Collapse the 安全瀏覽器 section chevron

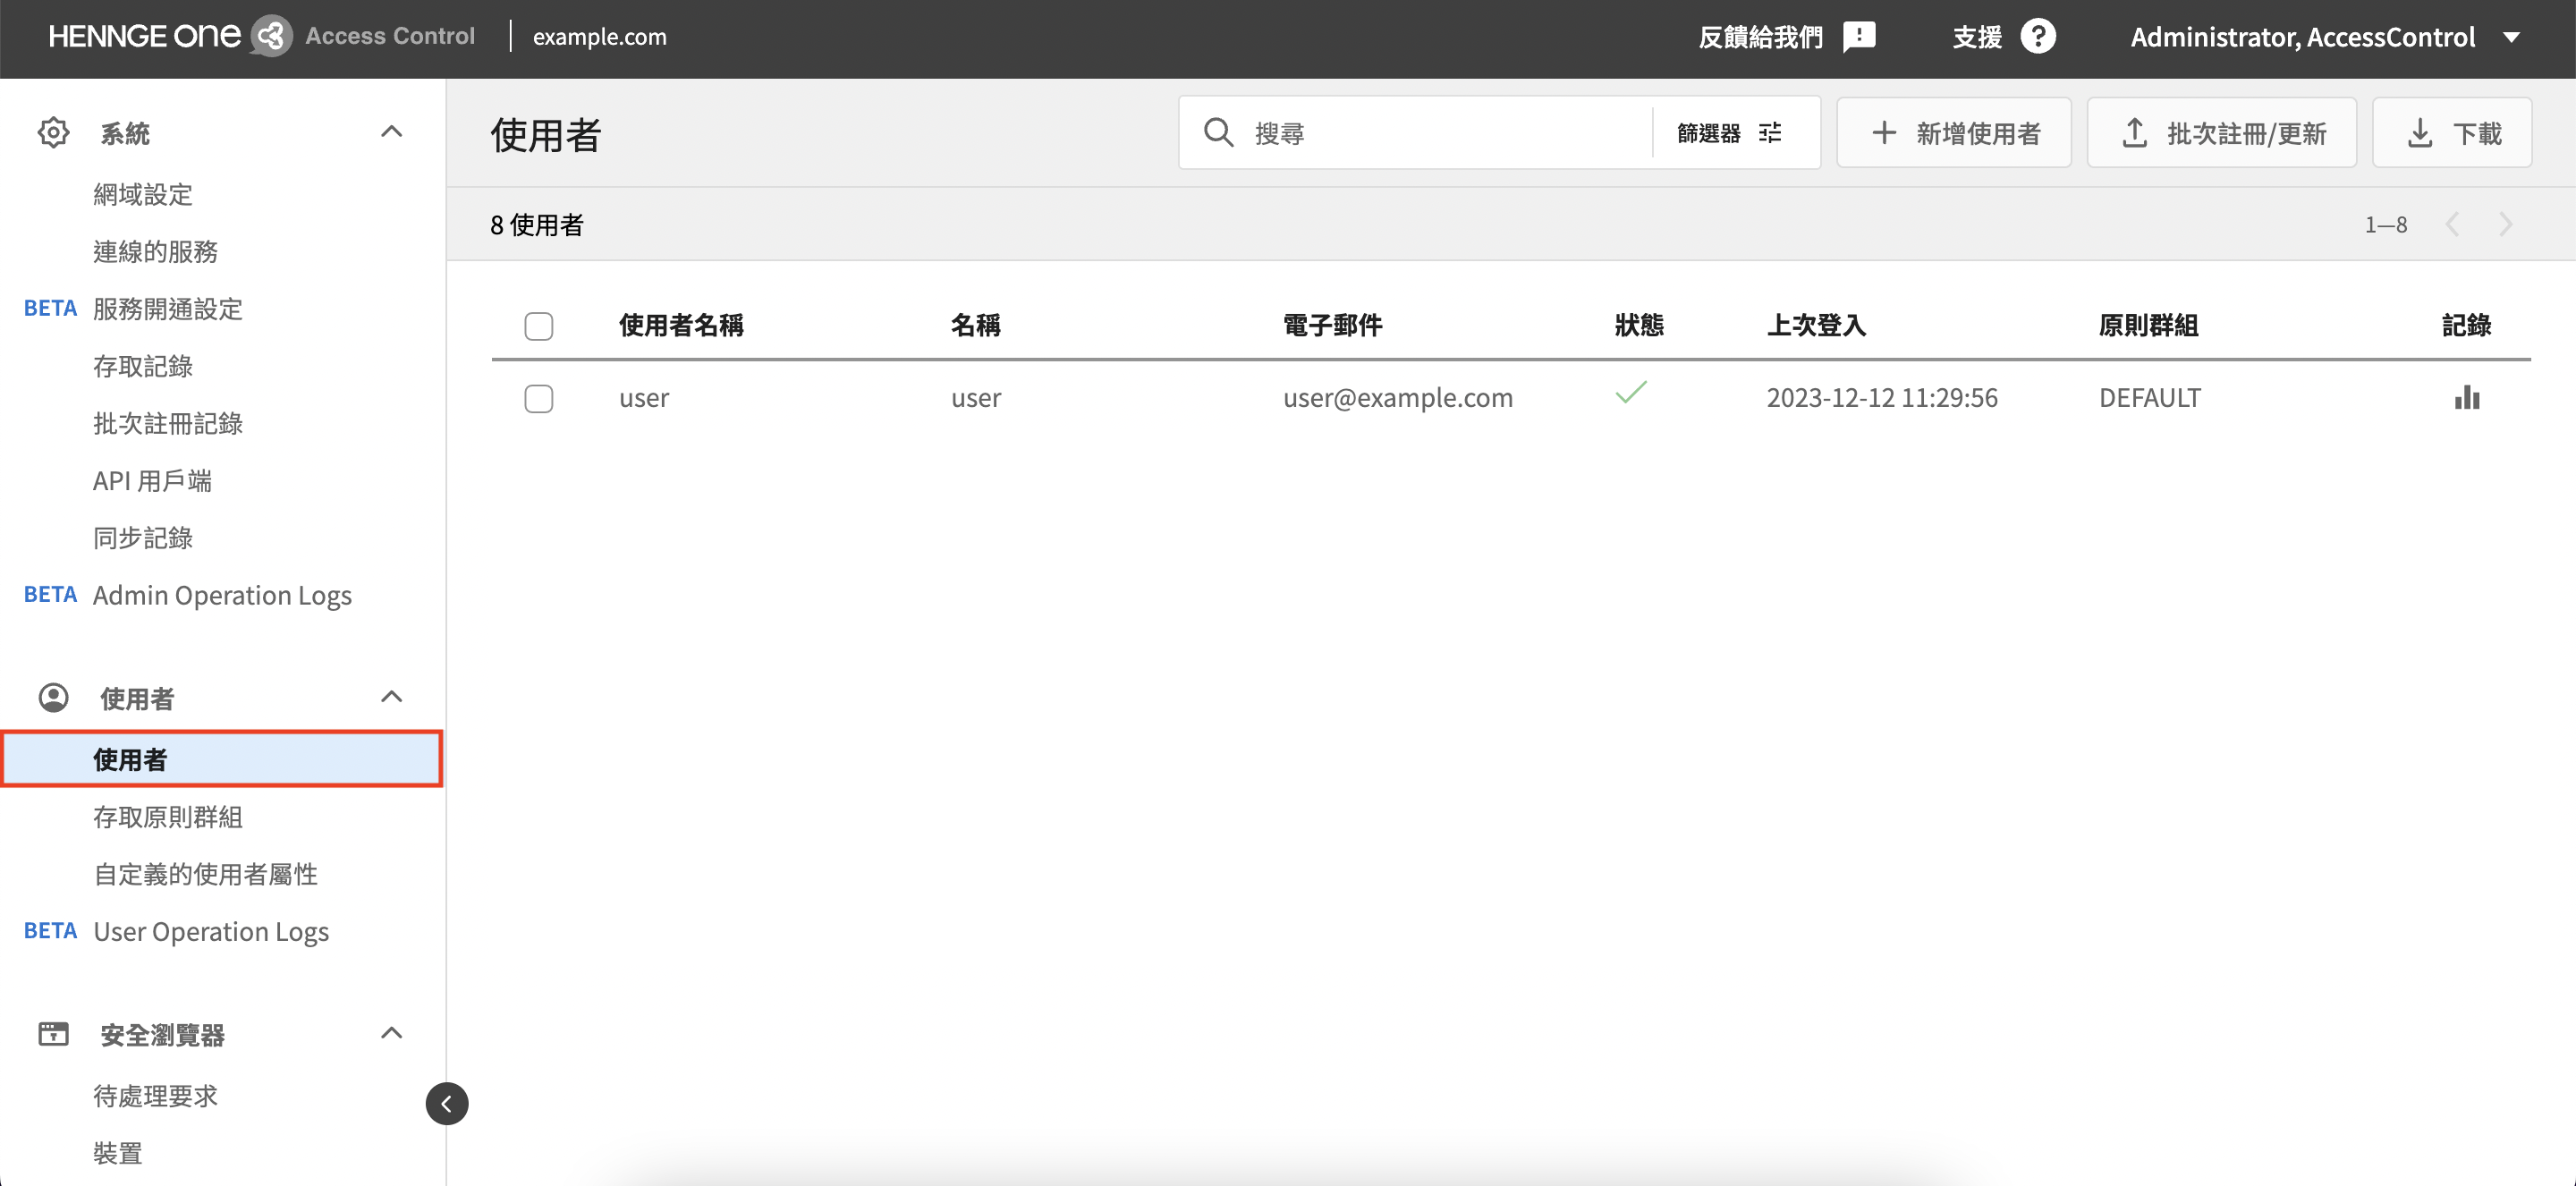(x=392, y=1033)
